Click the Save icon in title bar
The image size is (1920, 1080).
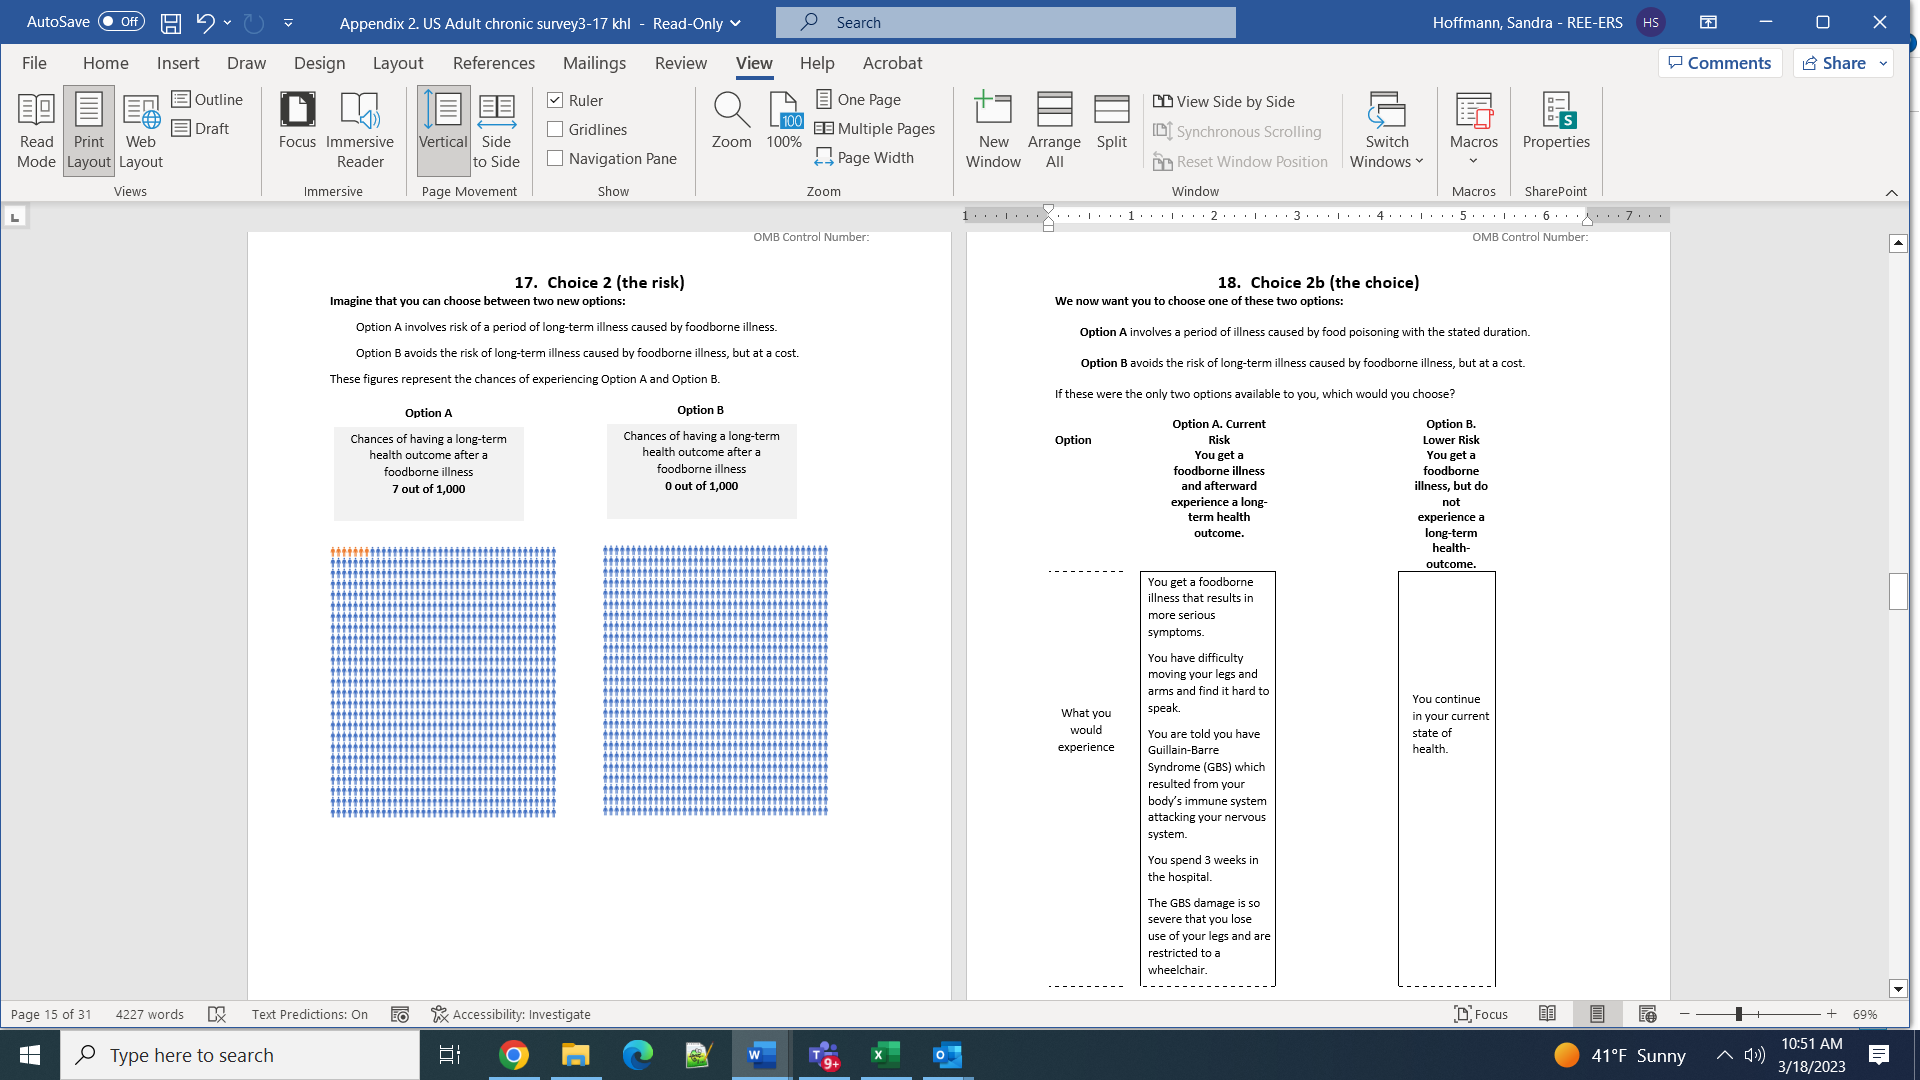[171, 22]
